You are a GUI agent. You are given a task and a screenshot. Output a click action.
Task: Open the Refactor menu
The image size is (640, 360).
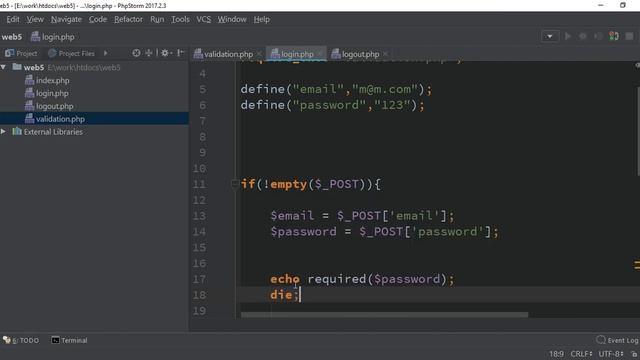[128, 19]
